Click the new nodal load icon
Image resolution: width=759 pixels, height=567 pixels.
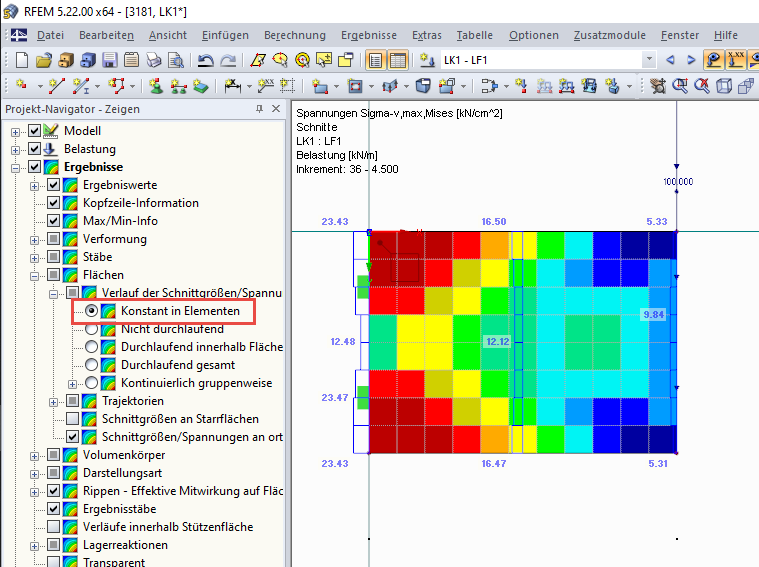click(x=521, y=86)
